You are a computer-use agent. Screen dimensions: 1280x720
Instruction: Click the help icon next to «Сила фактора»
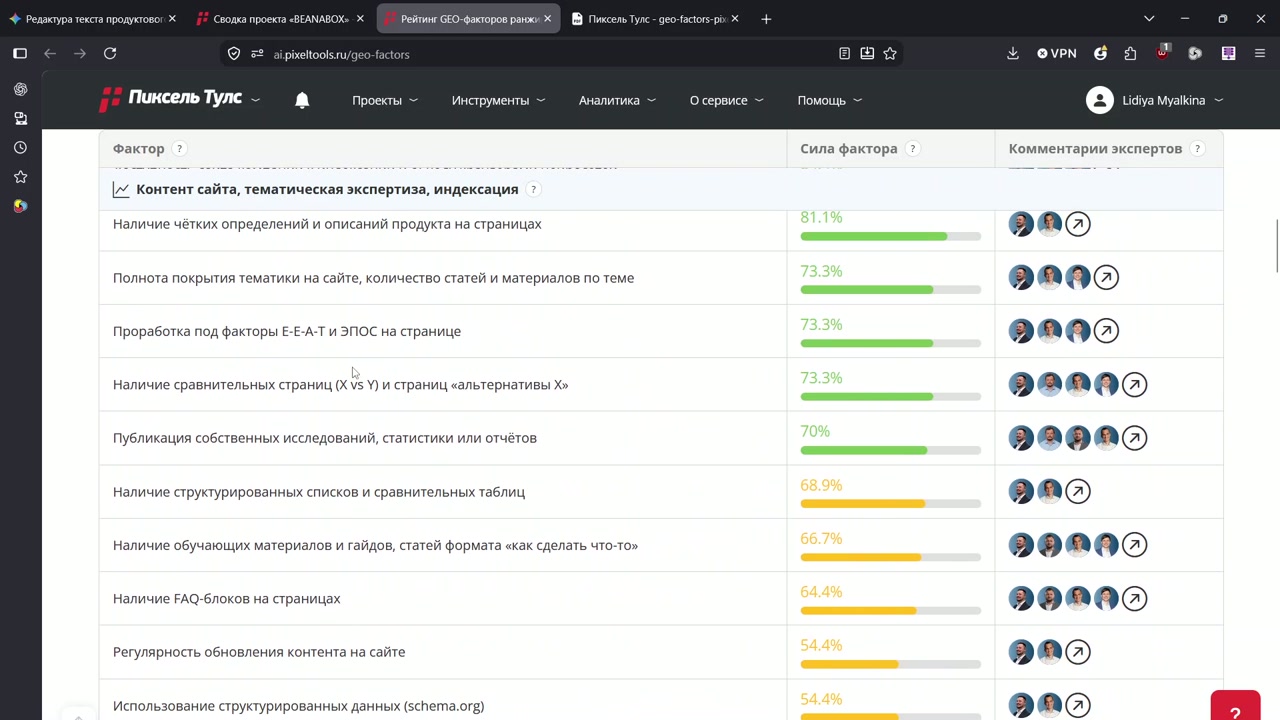point(912,149)
